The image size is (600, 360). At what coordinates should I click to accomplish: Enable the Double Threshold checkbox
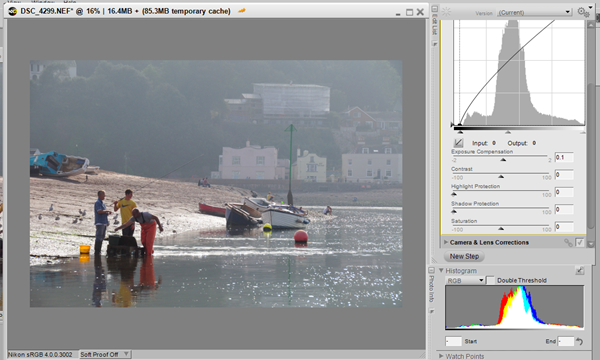[x=490, y=280]
